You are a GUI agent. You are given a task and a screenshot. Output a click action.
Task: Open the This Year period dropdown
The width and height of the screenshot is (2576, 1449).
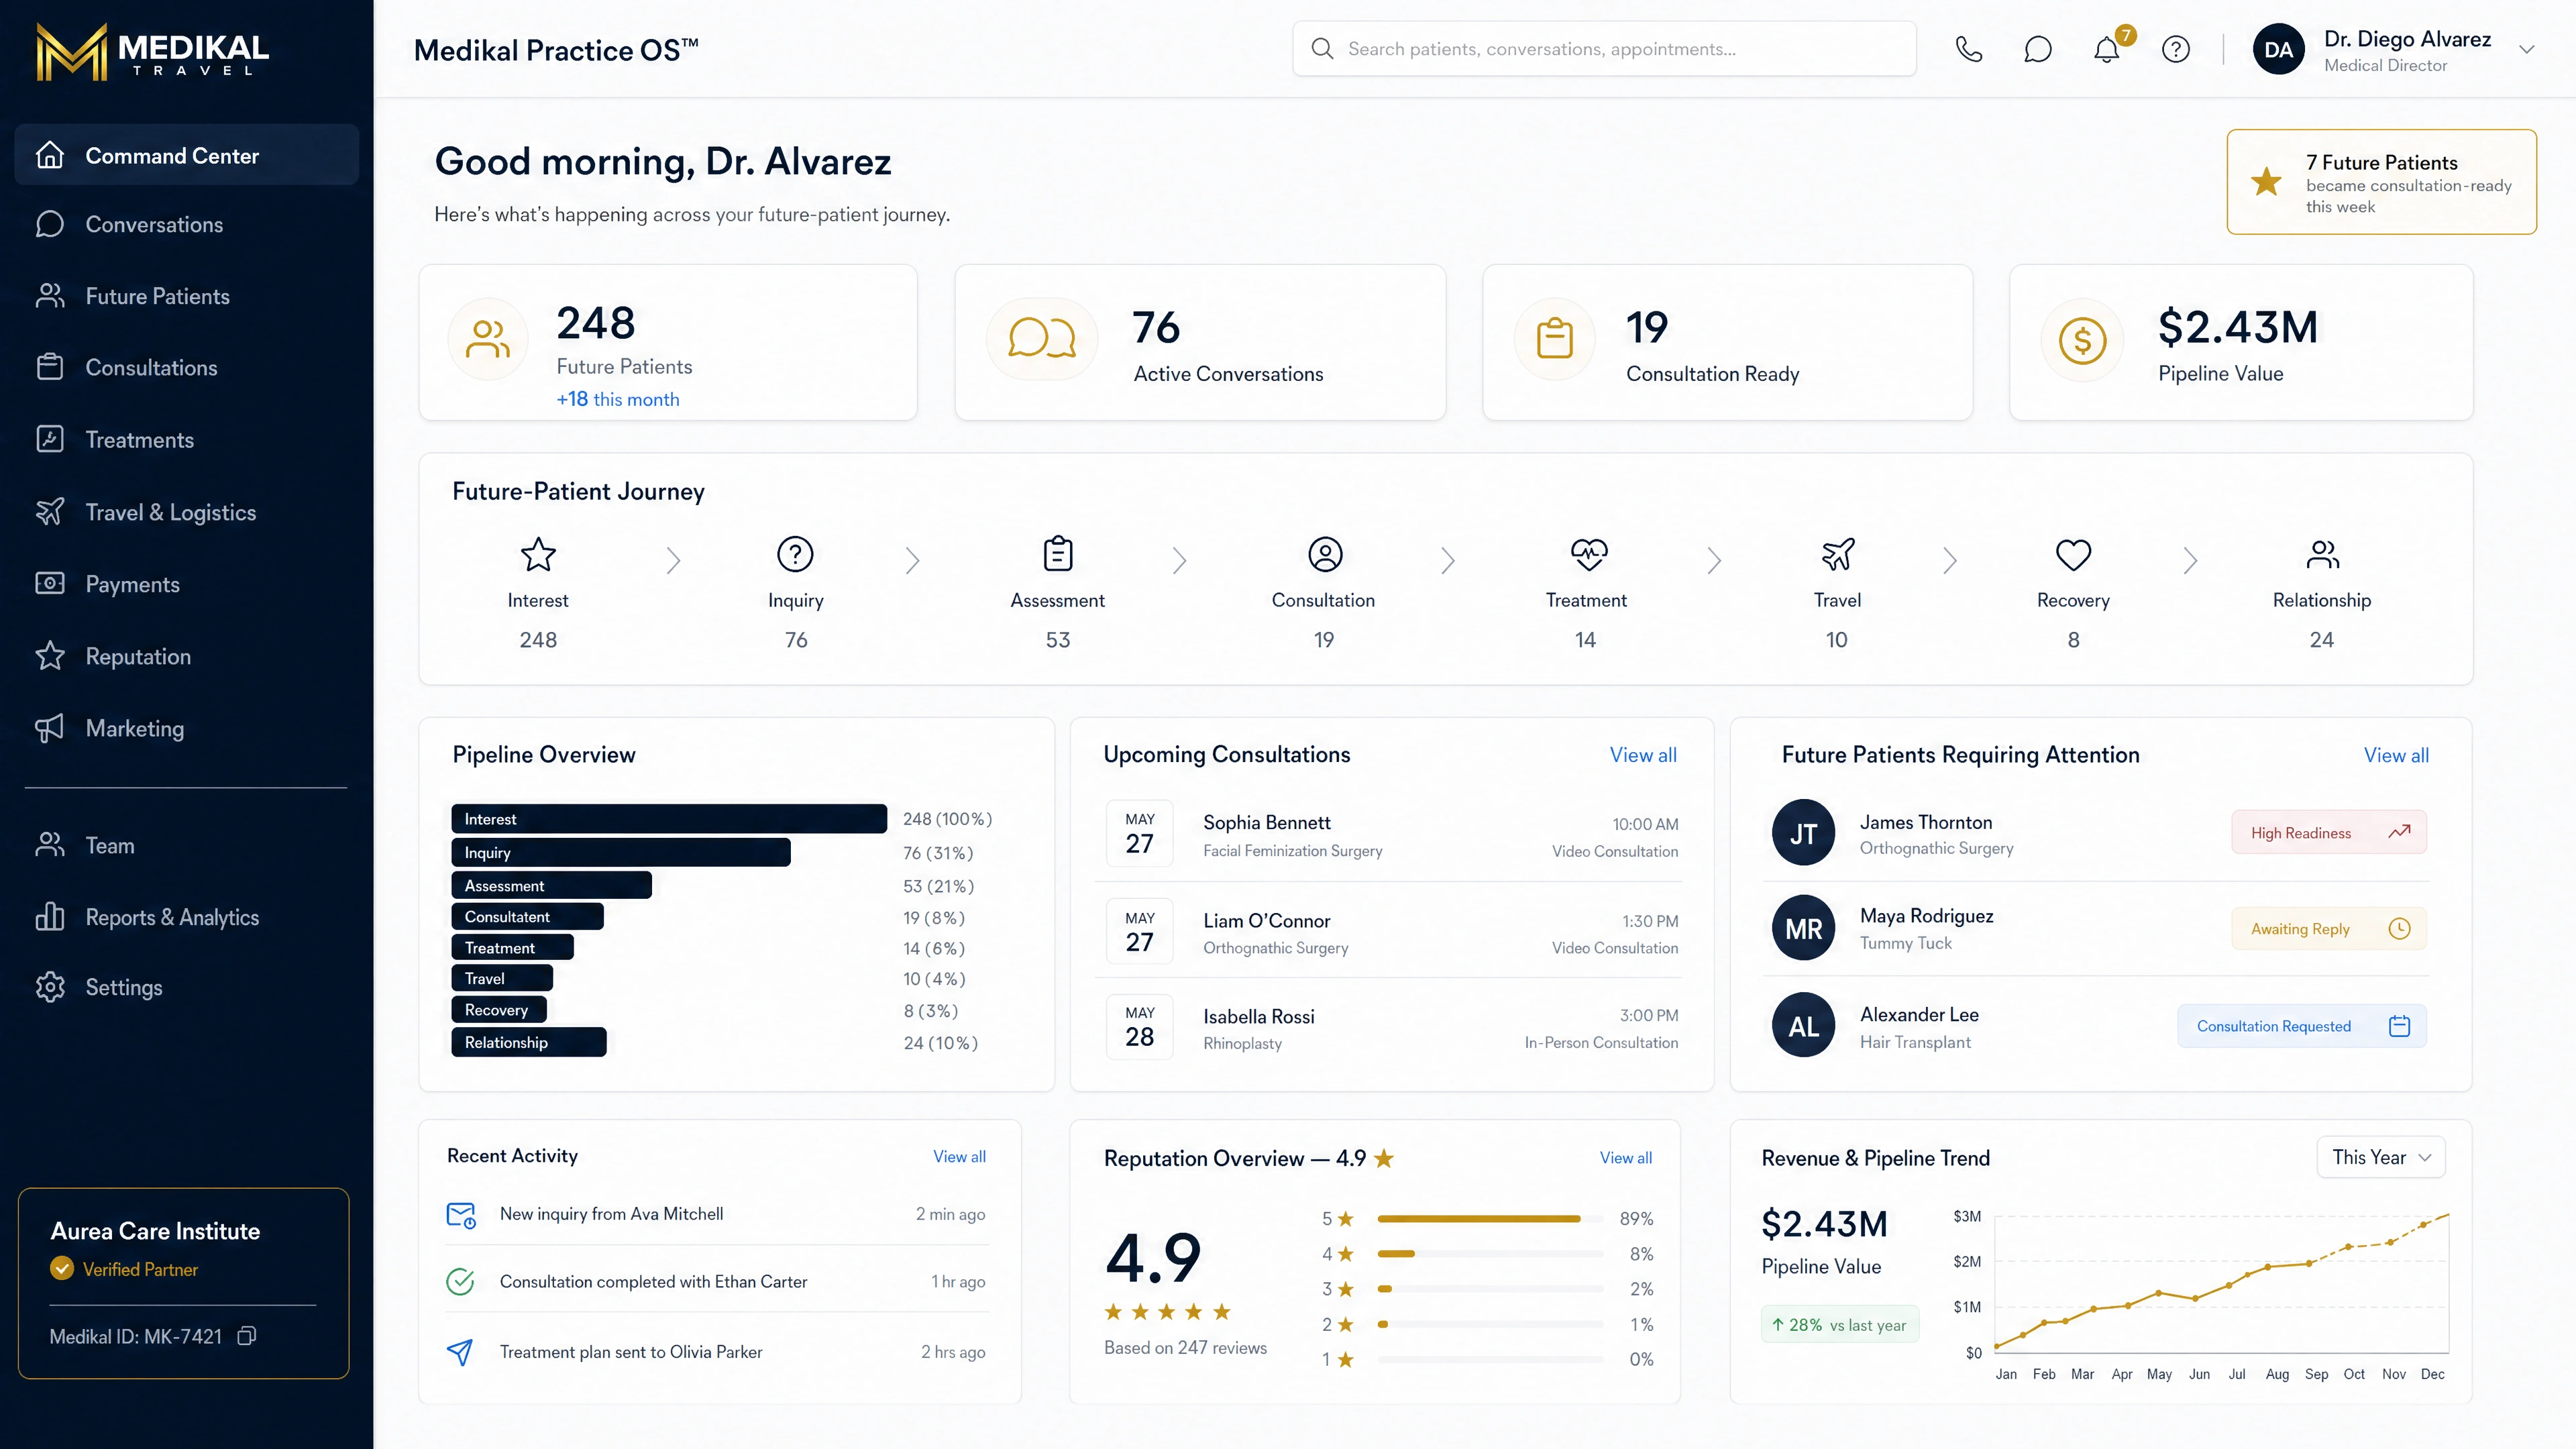coord(2381,1157)
